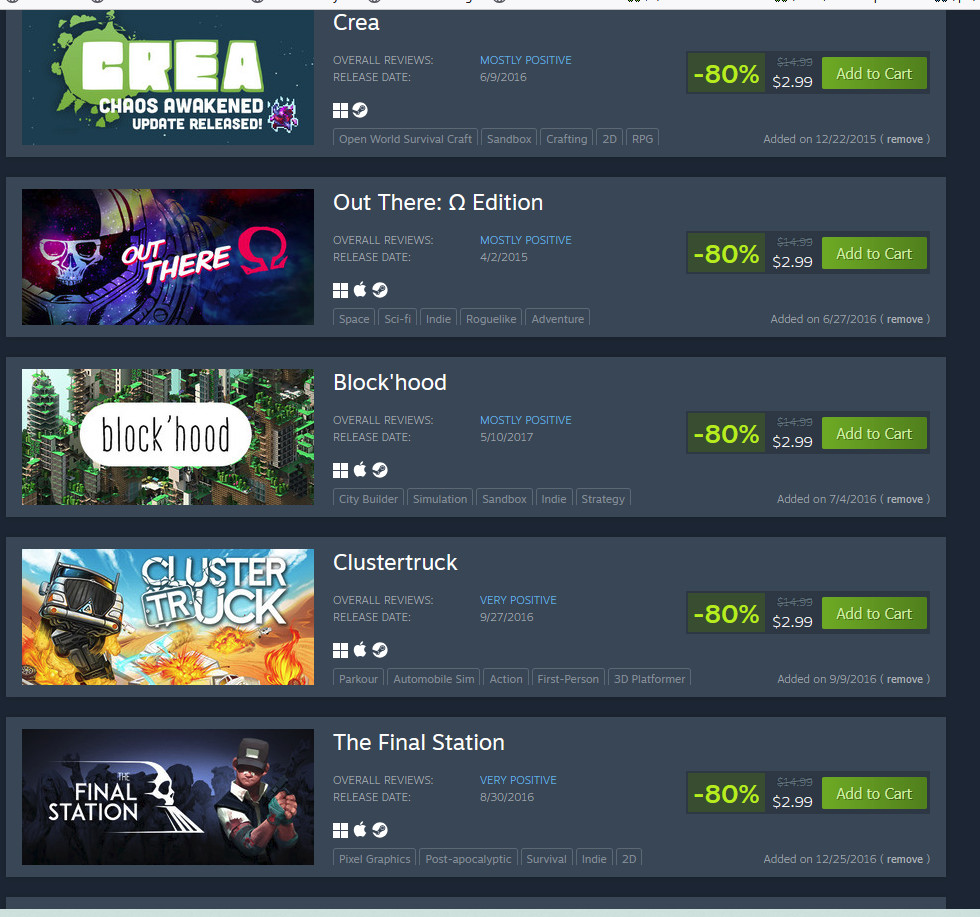Select the Roguelike tag on Out There
This screenshot has width=980, height=917.
tap(491, 319)
